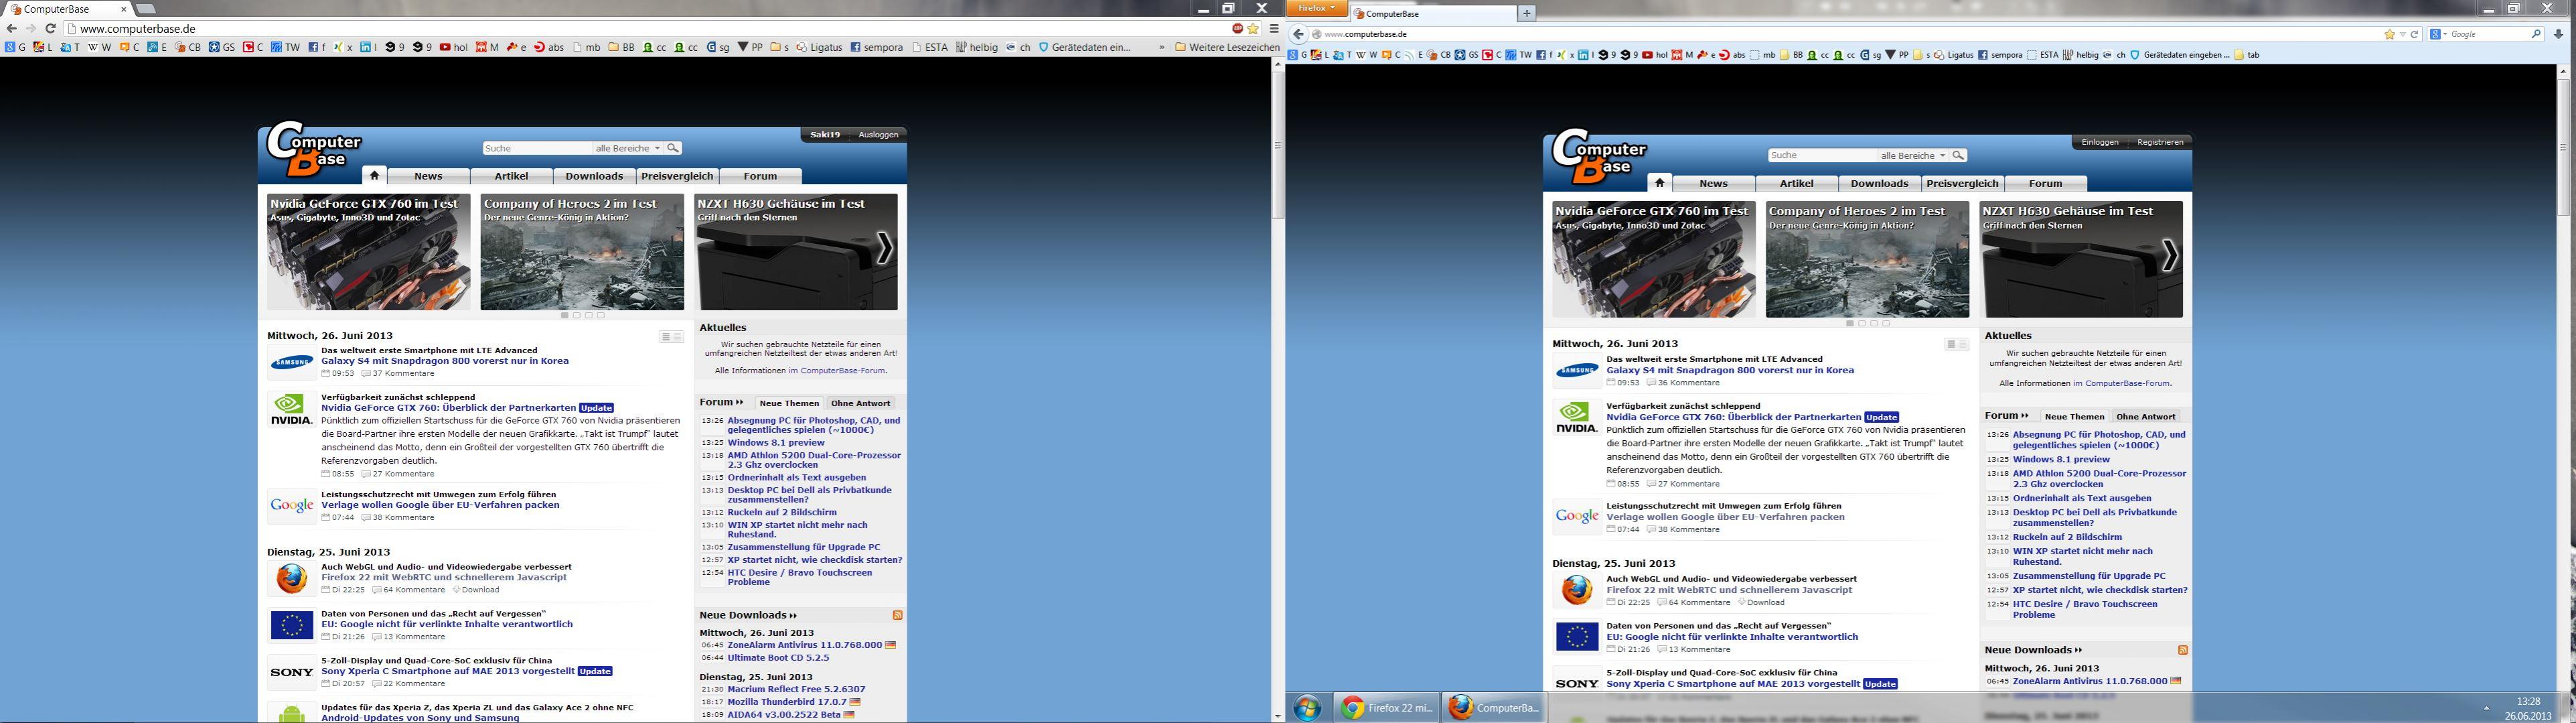Go back in the Chrome window
Screen dimensions: 2576x723
(x=11, y=29)
